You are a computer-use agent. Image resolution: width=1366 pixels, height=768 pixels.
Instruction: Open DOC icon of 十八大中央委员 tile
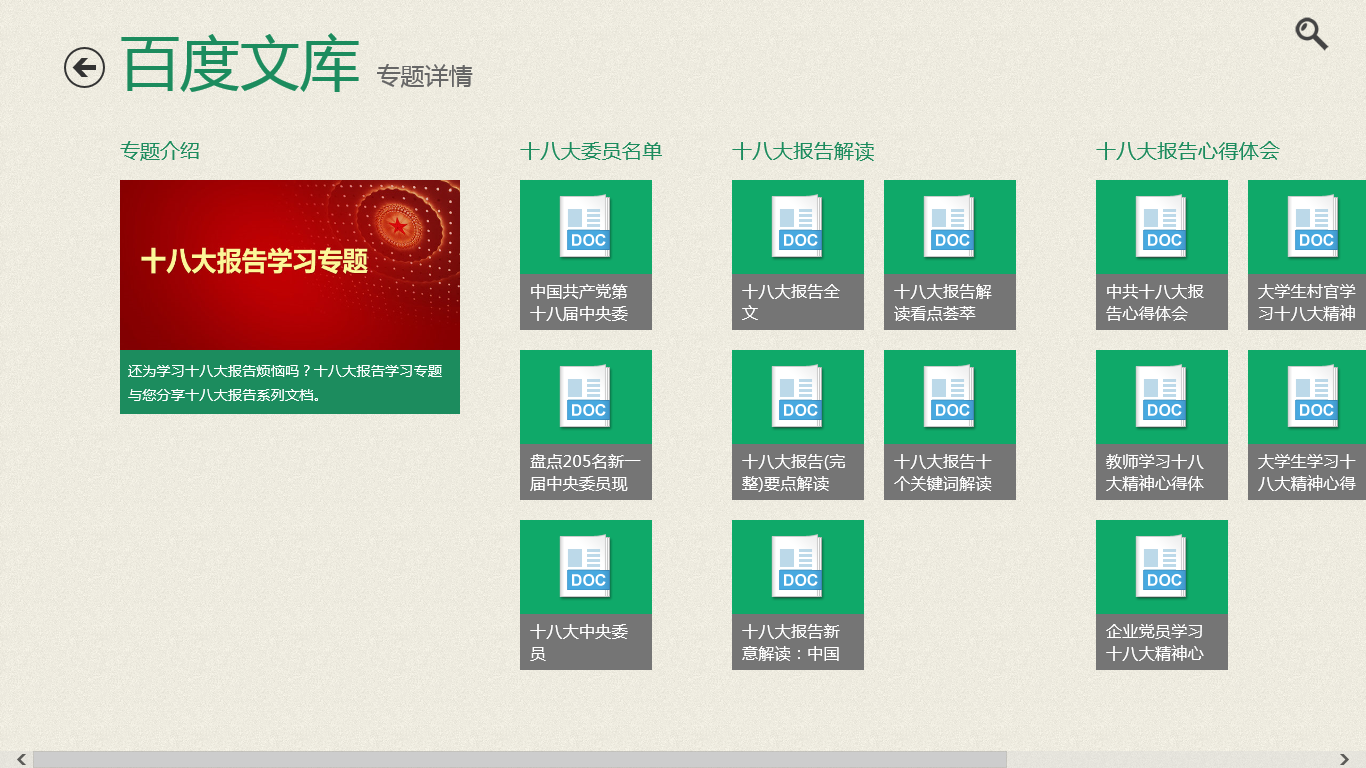tap(586, 567)
